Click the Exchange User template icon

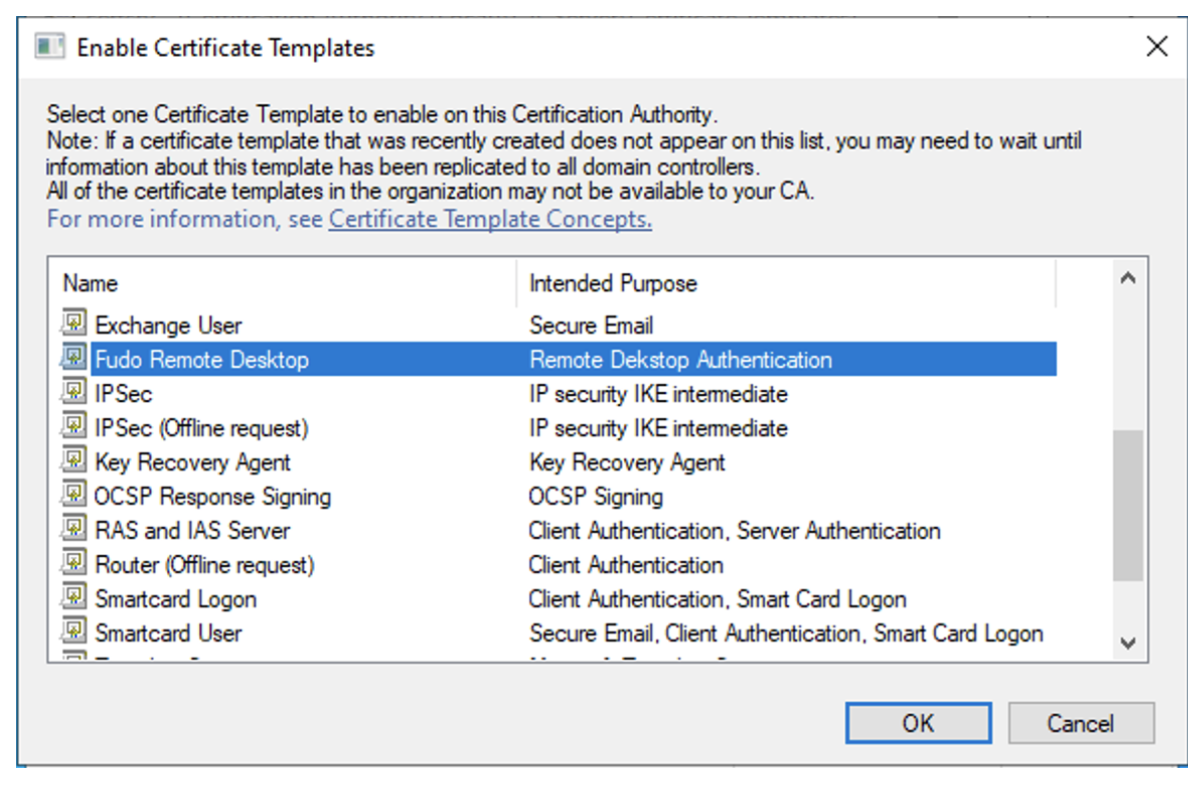[x=75, y=324]
